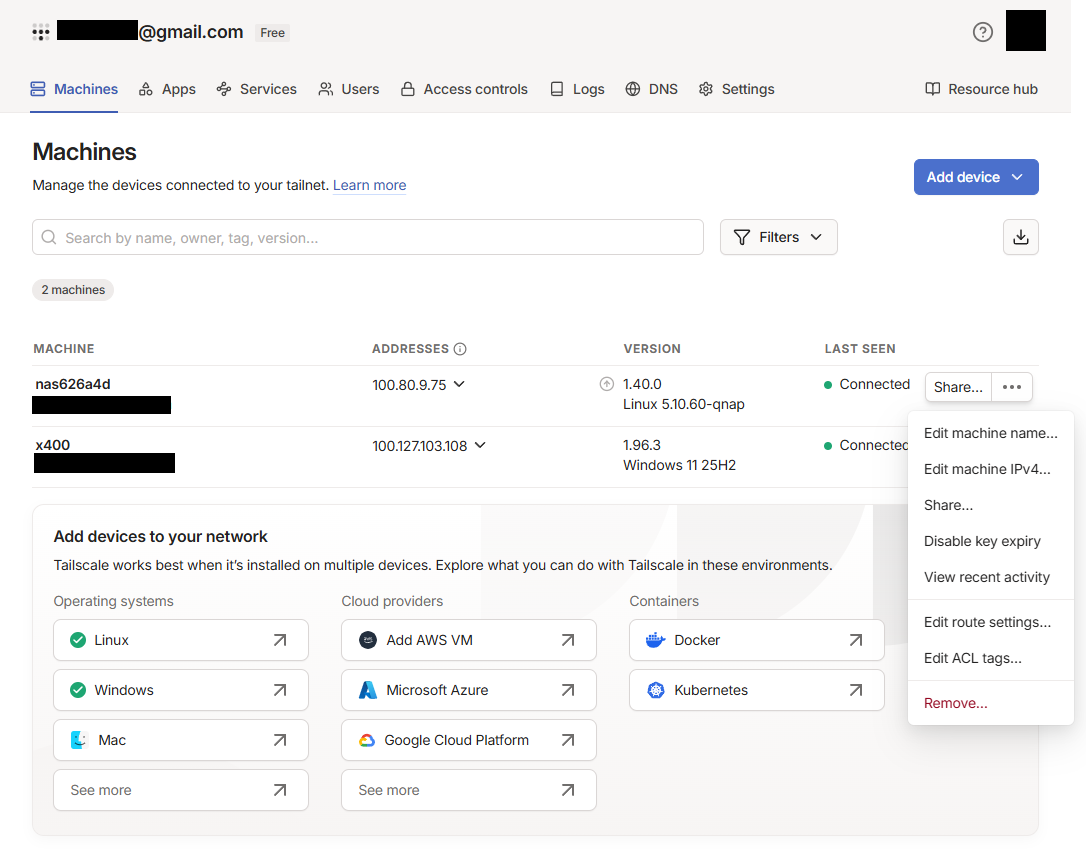Open the help question mark icon
This screenshot has width=1086, height=858.
click(982, 32)
